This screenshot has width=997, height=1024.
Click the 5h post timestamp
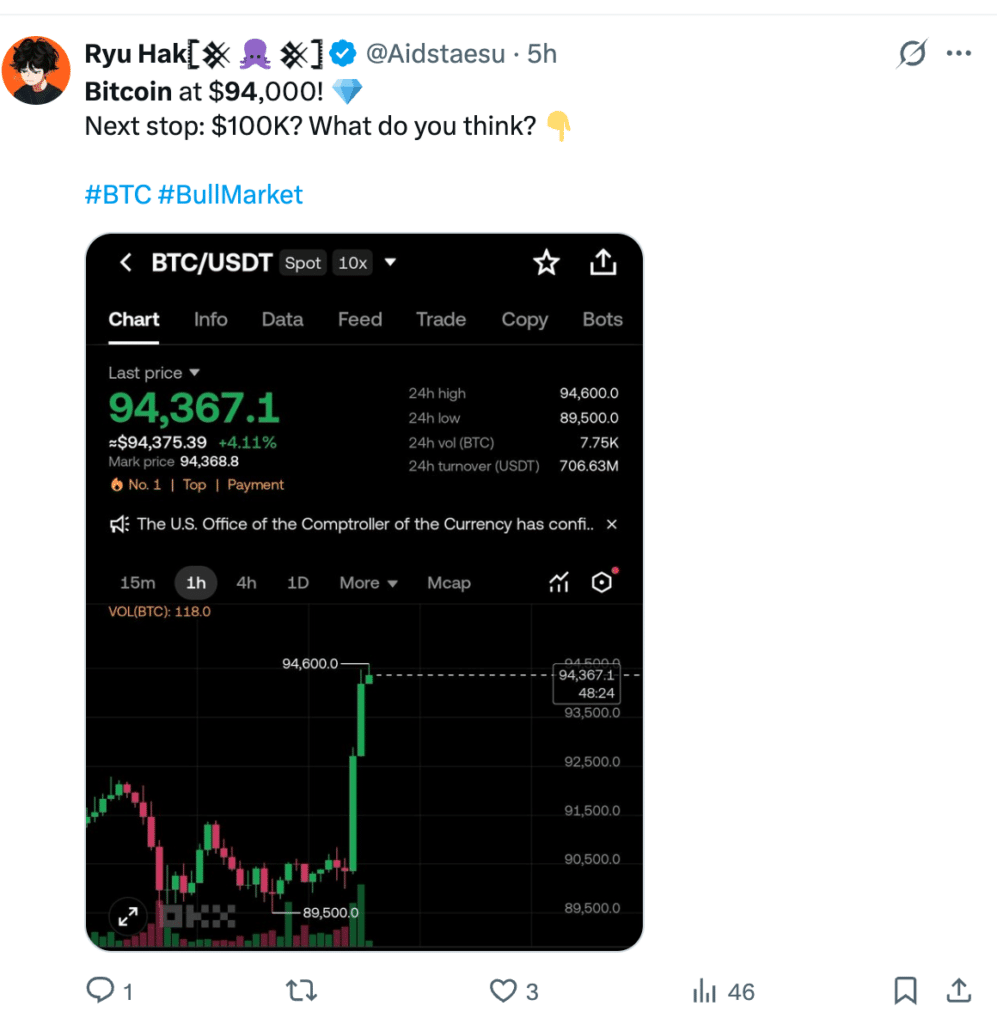point(542,54)
